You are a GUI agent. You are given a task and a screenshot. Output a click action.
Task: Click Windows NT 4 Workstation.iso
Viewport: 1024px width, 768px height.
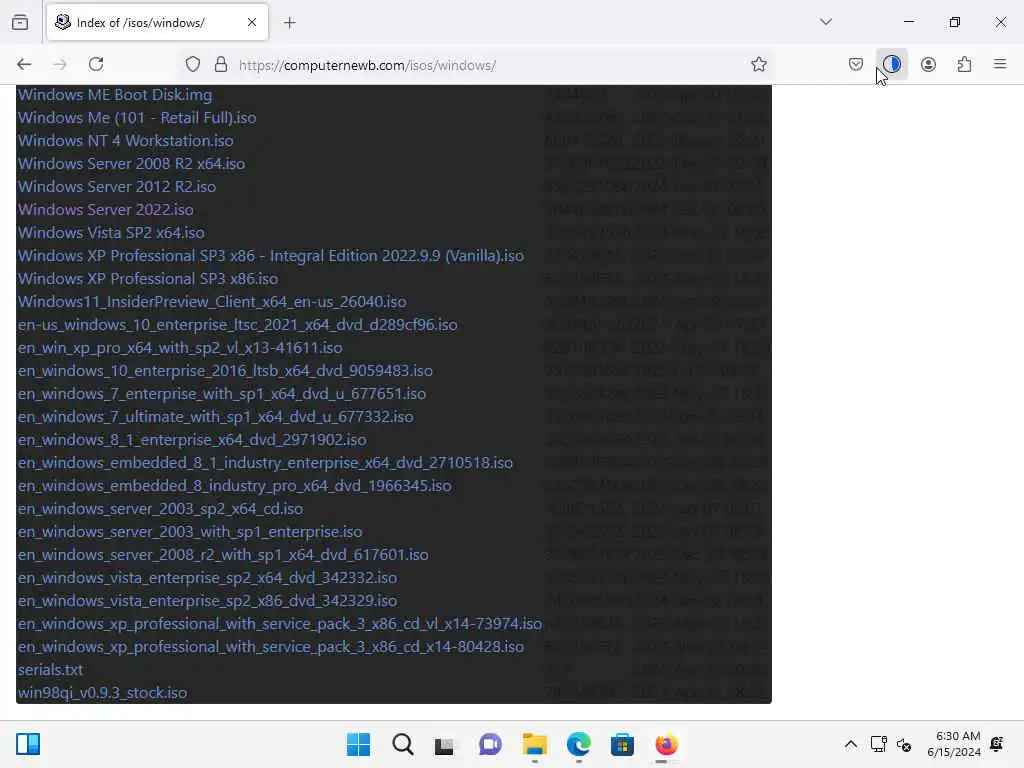click(x=125, y=140)
